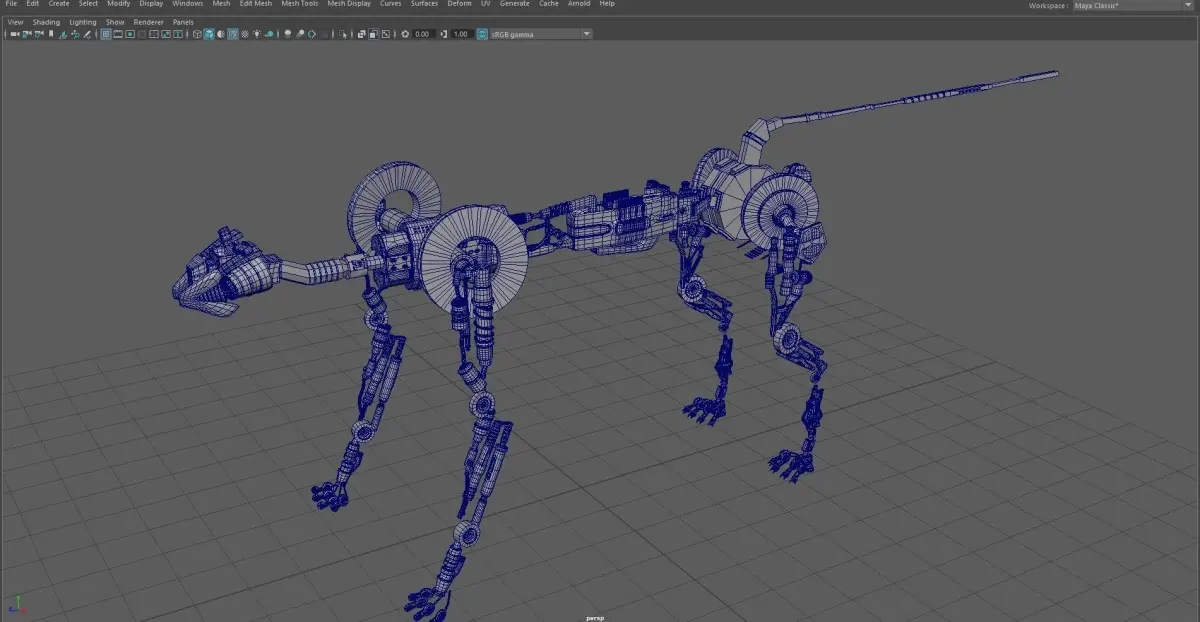Click the Exposure reset icon
1200x622 pixels.
point(404,34)
